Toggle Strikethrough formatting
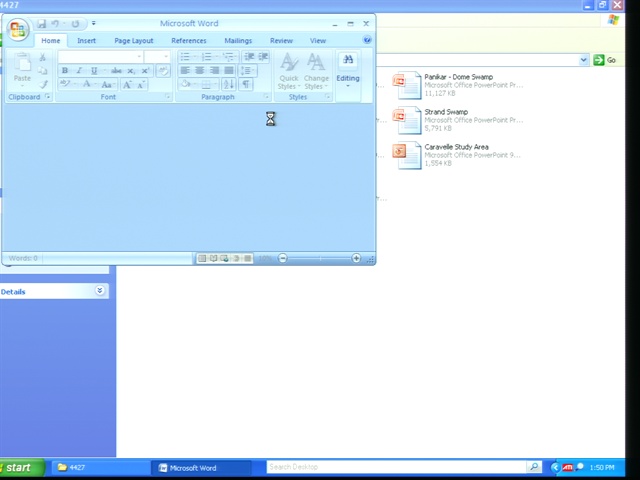Image resolution: width=640 pixels, height=480 pixels. (116, 71)
